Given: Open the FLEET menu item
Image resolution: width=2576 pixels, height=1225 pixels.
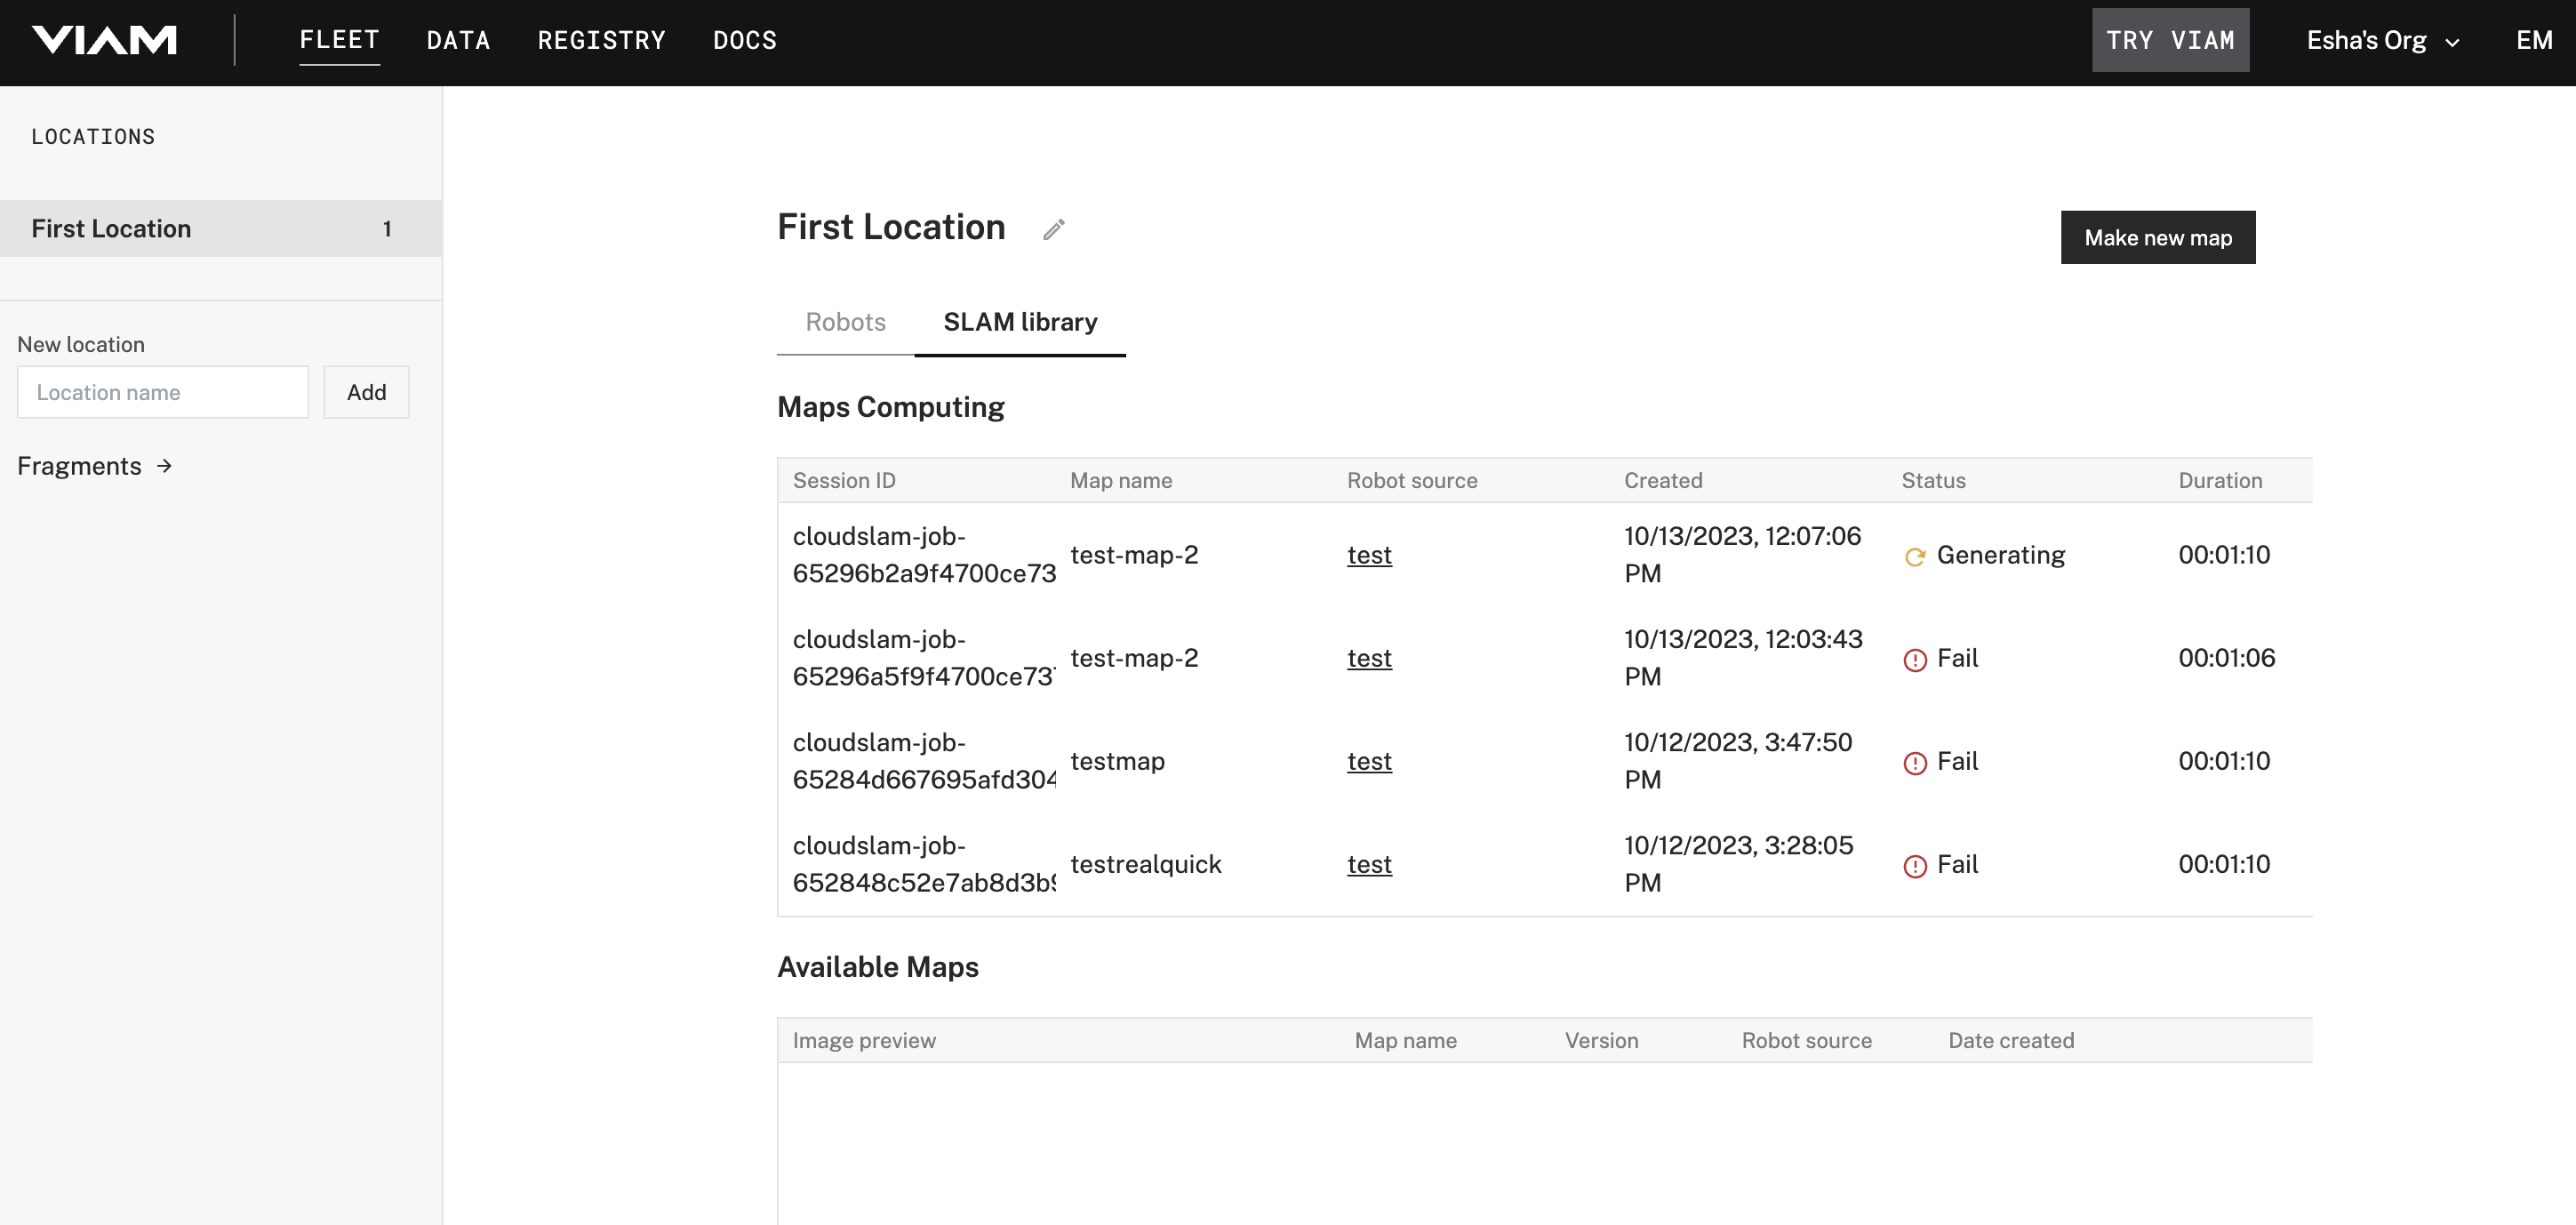Looking at the screenshot, I should (x=339, y=40).
